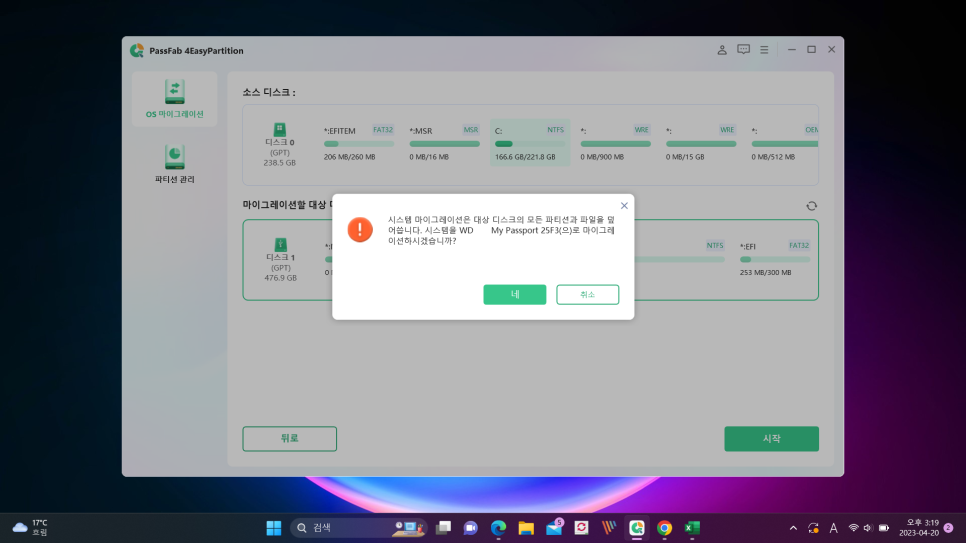Open the red sync app on taskbar

click(581, 528)
